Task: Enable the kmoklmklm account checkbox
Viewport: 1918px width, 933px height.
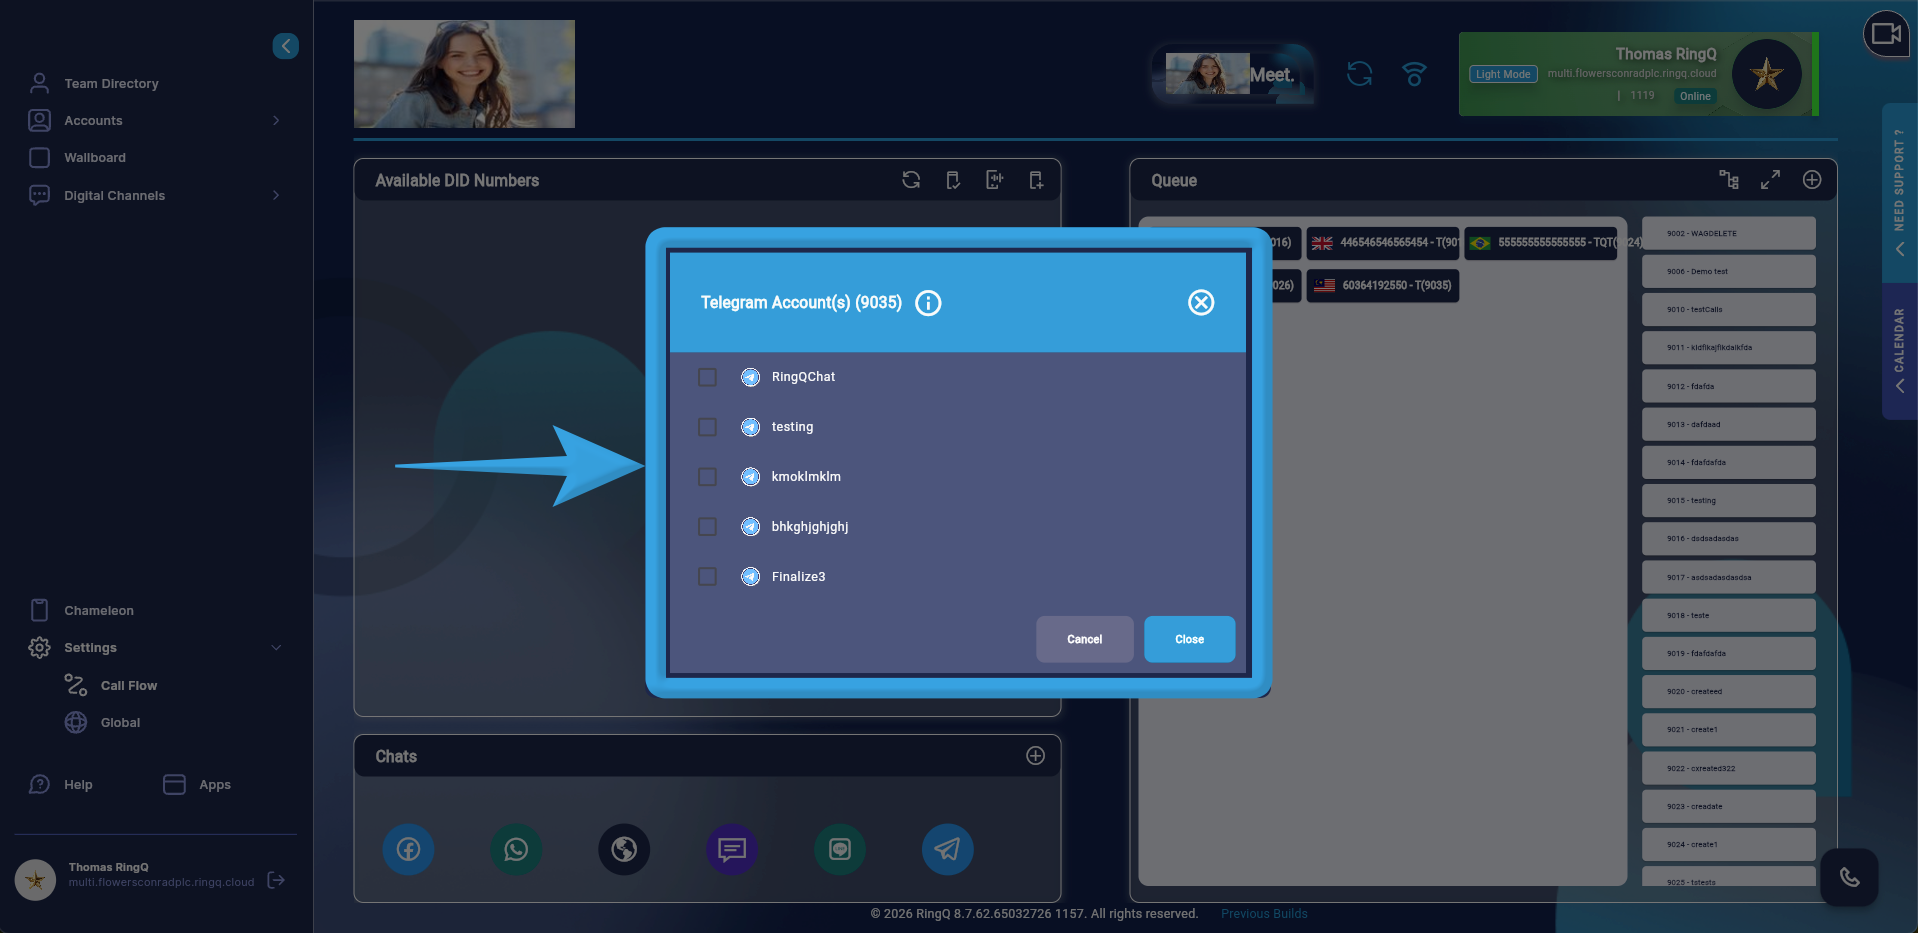Action: coord(708,477)
